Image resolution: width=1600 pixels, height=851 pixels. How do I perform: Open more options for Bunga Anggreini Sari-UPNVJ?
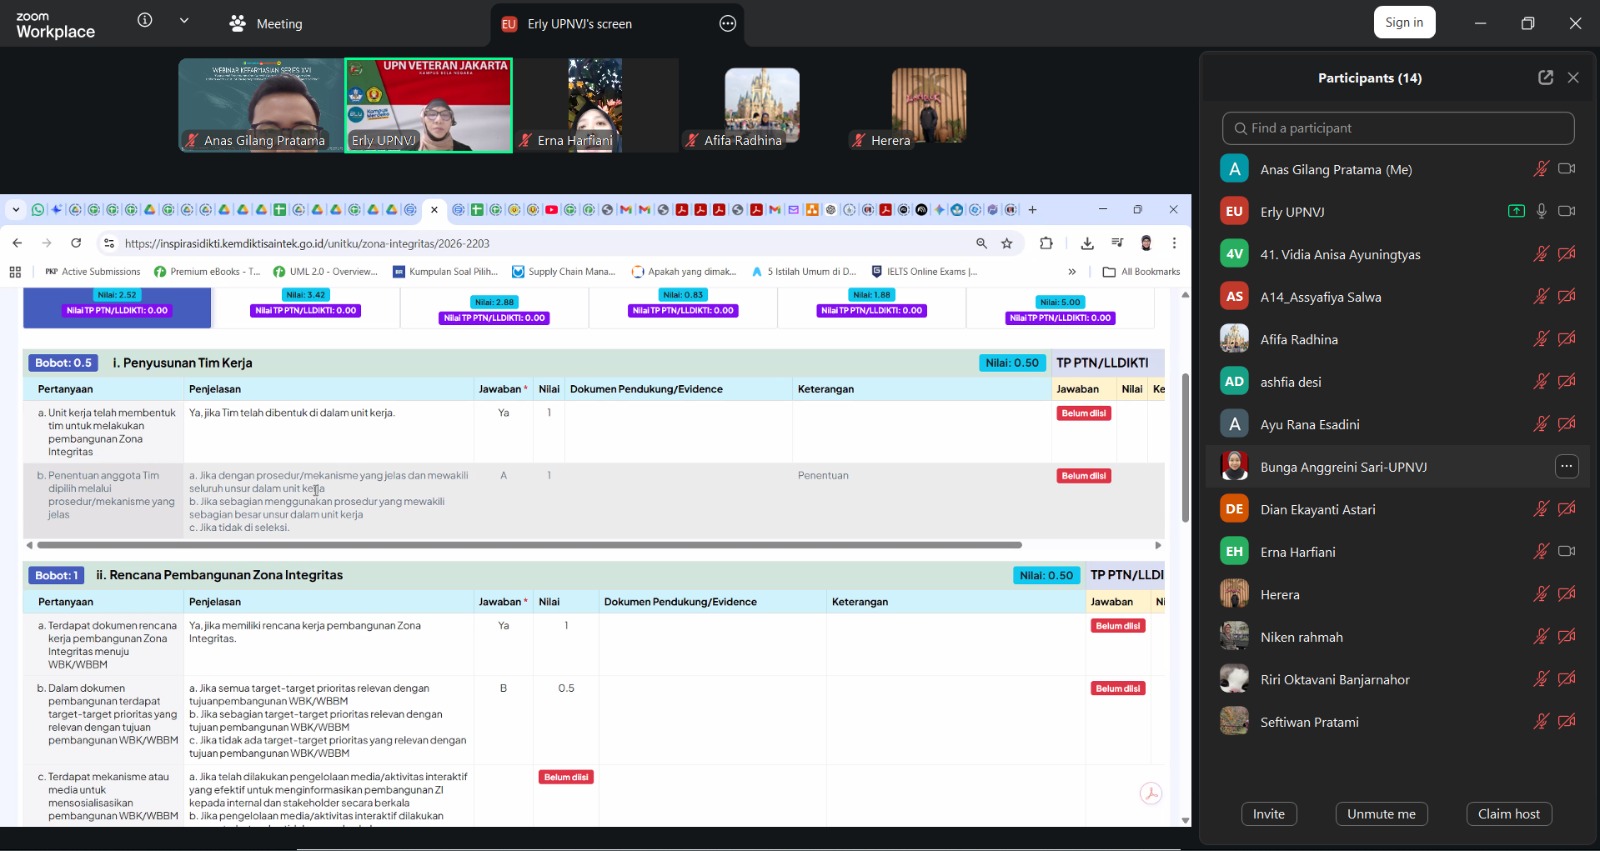pos(1566,466)
